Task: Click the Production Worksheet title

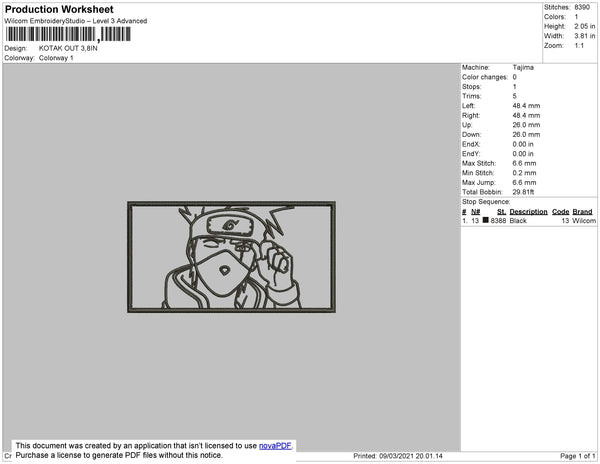Action: [x=59, y=10]
